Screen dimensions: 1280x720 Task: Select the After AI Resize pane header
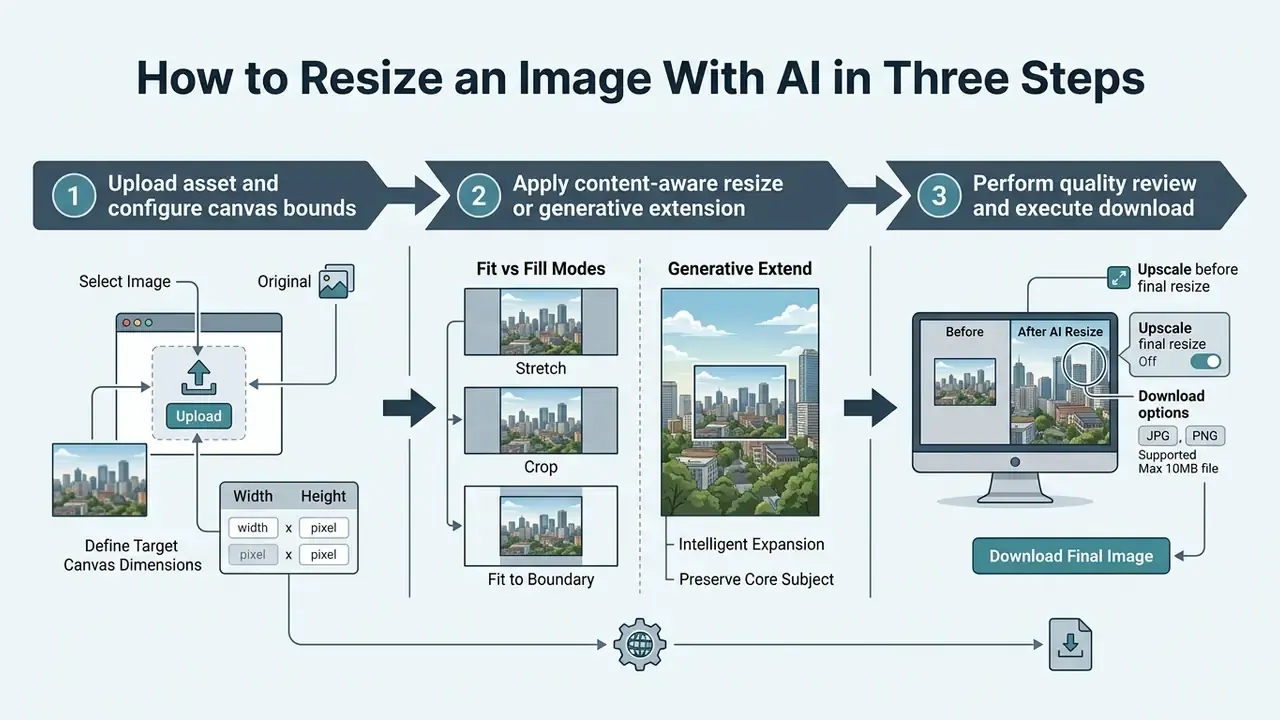click(x=1060, y=332)
